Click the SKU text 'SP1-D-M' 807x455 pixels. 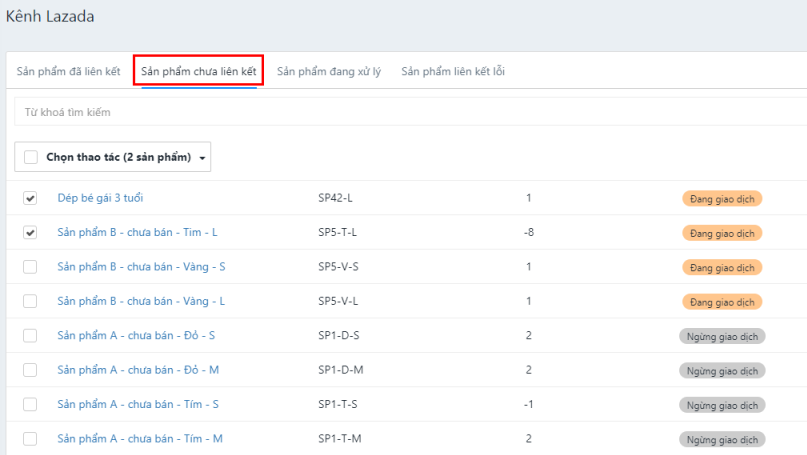(x=341, y=370)
